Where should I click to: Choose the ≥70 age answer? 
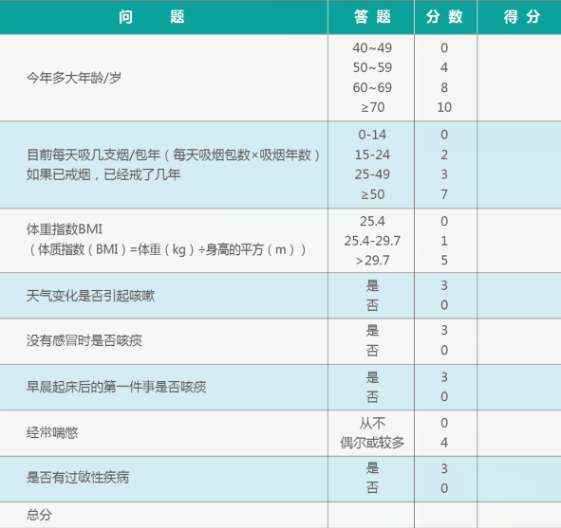tap(372, 107)
